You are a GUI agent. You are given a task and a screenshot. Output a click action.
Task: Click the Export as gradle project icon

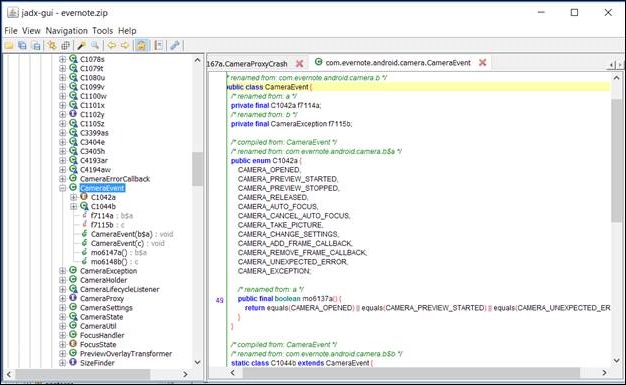[36, 46]
